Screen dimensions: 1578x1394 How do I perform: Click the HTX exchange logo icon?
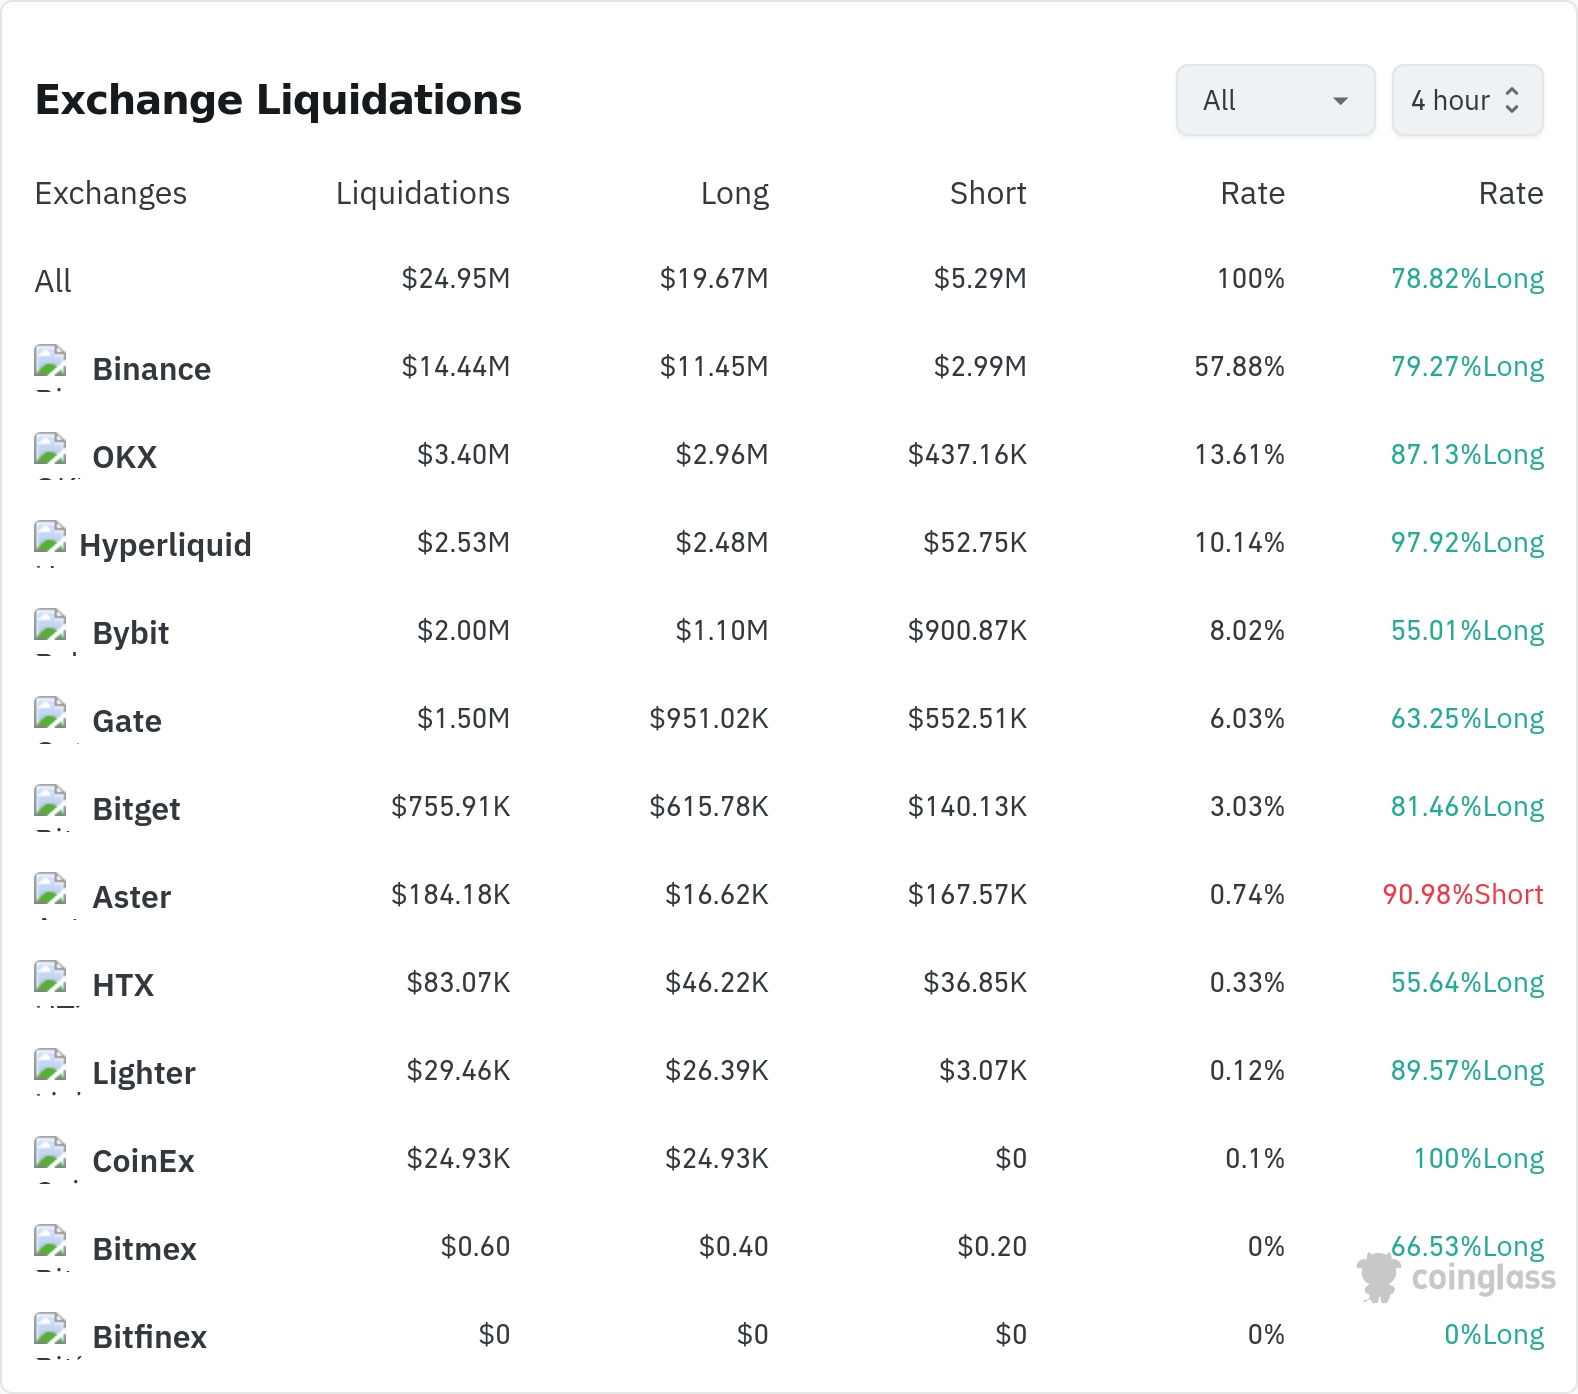(x=50, y=983)
